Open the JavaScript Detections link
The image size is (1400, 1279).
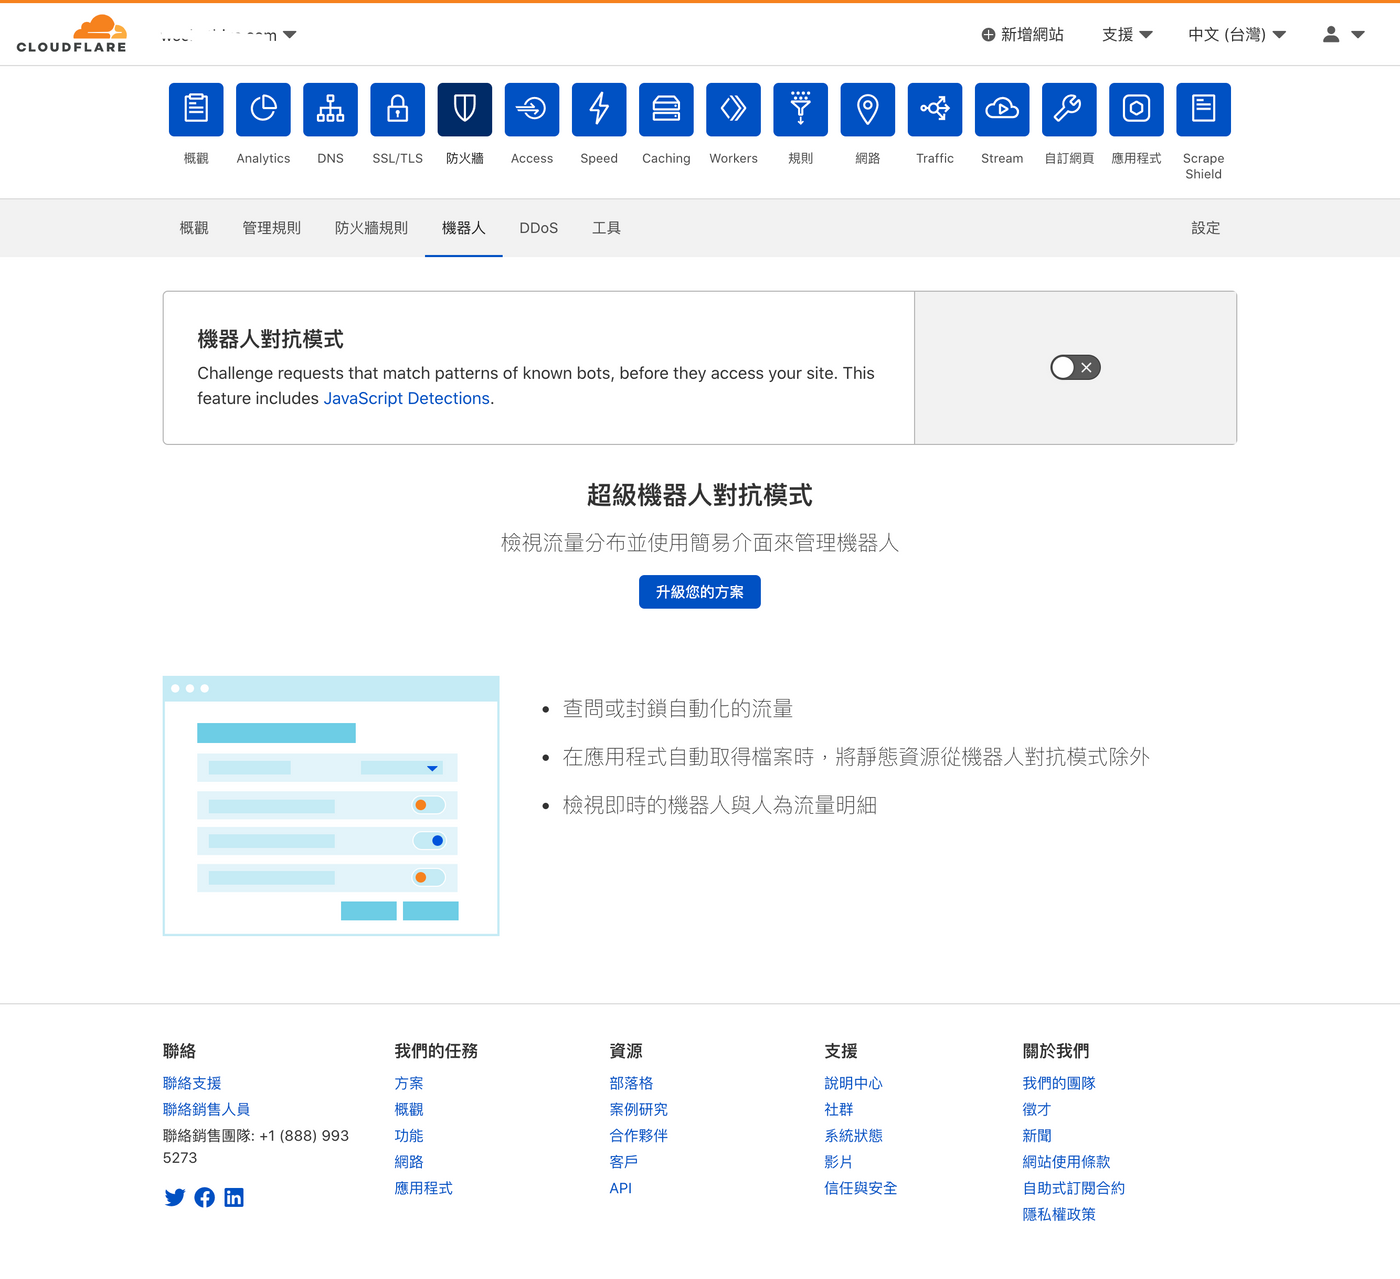pos(407,398)
